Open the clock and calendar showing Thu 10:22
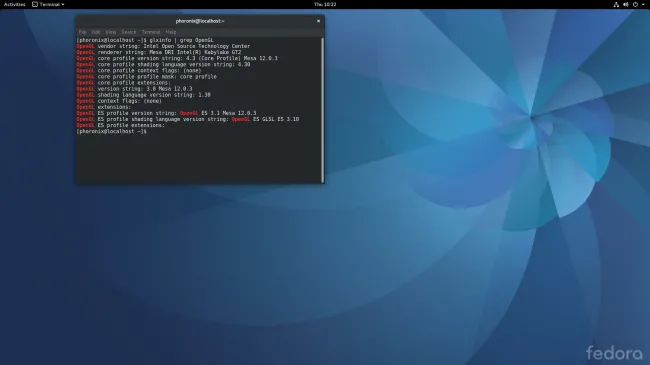The height and width of the screenshot is (365, 650). coord(325,4)
